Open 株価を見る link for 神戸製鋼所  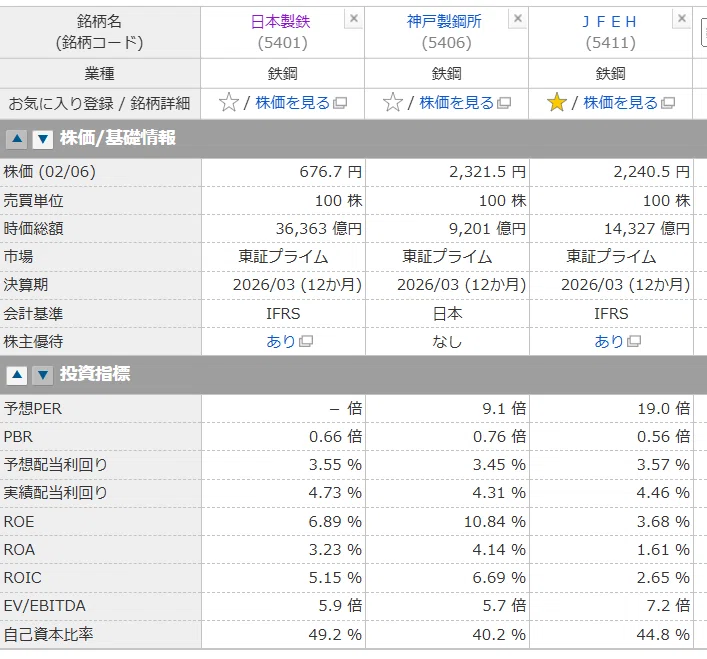click(x=457, y=103)
